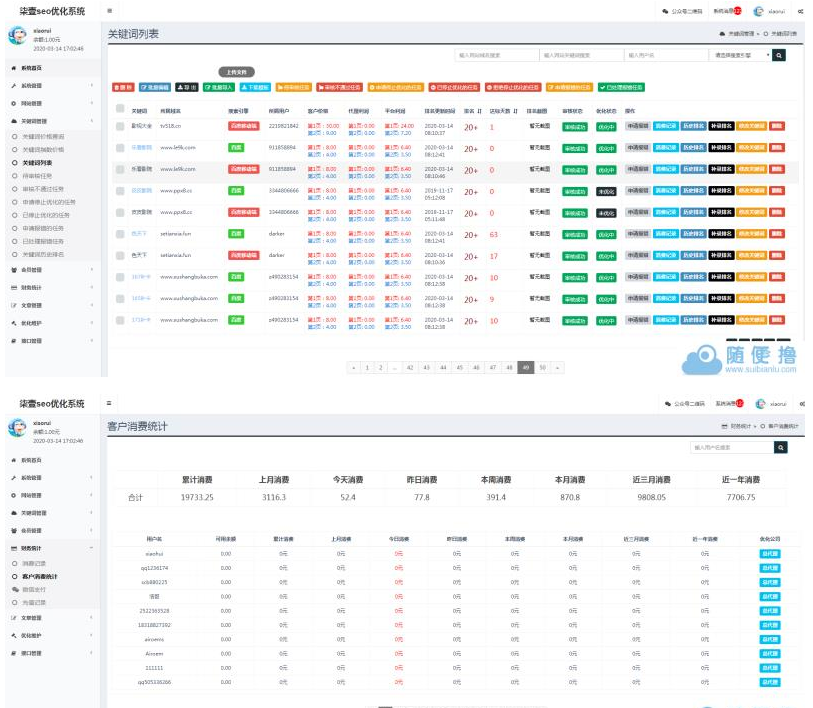Click the settings gears icon on keyword list header
The height and width of the screenshot is (708, 813).
pyautogui.click(x=801, y=11)
